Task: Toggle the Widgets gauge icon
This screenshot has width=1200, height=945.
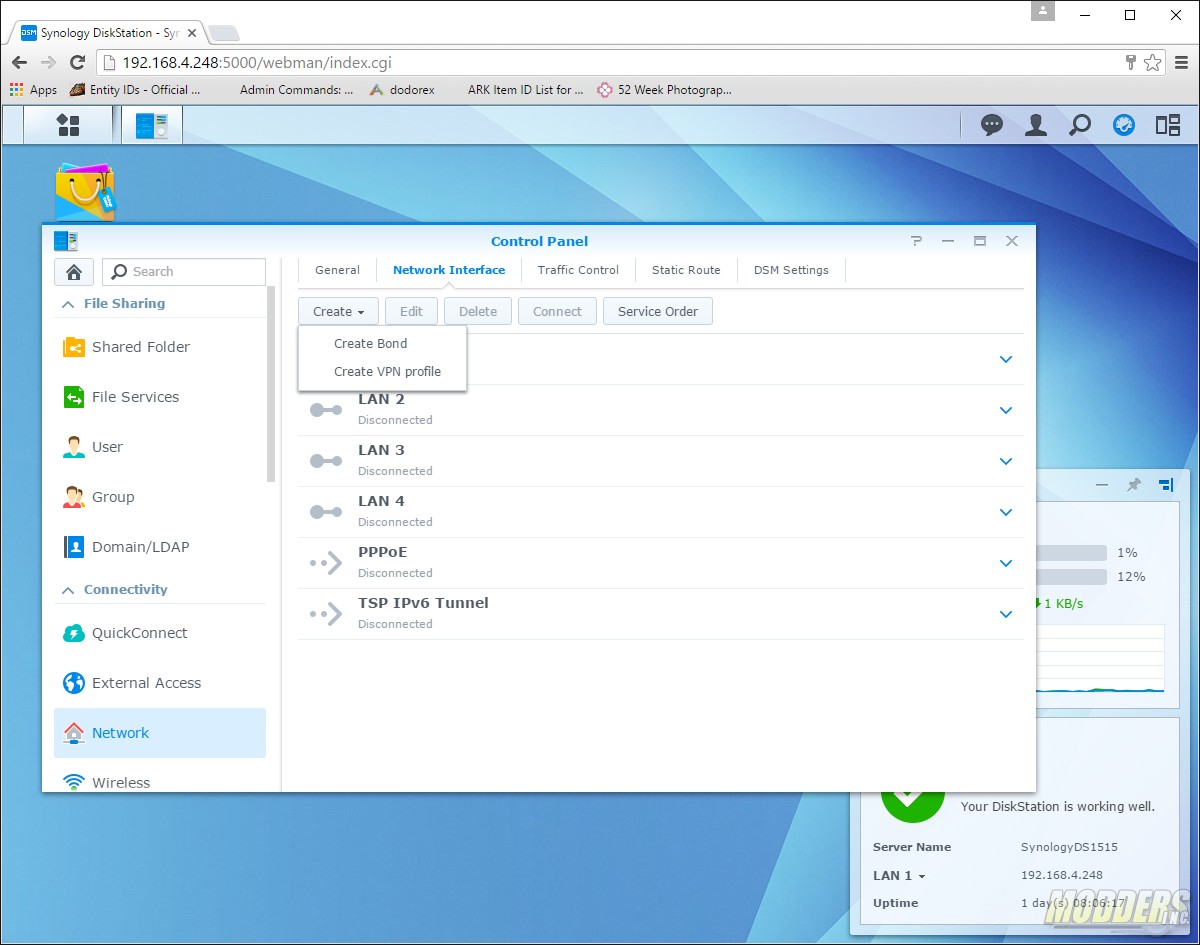Action: tap(1124, 125)
